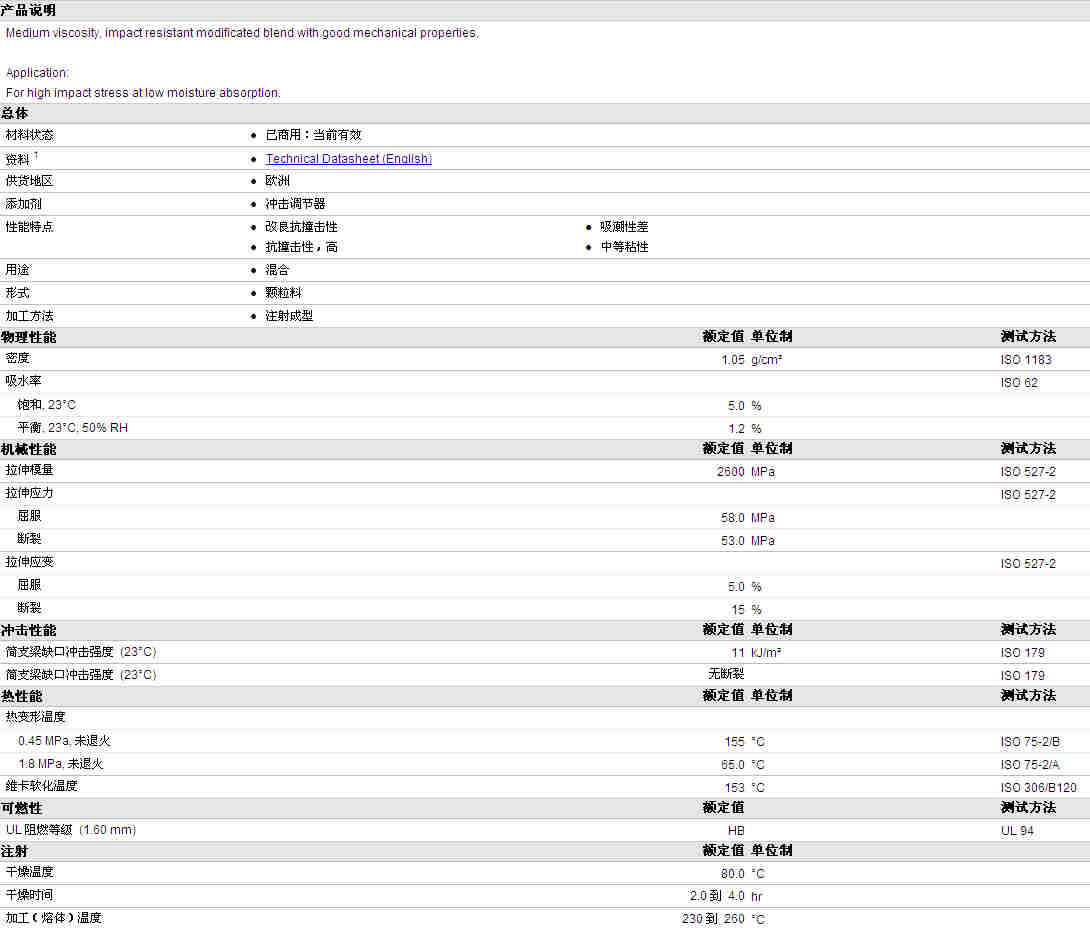
Task: Select the tensile modulus value 2600
Action: [x=731, y=471]
